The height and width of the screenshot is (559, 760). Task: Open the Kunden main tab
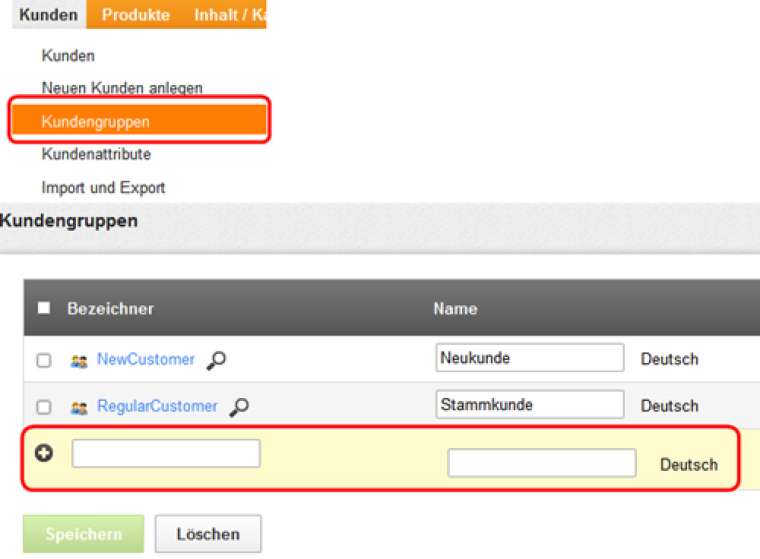[47, 15]
